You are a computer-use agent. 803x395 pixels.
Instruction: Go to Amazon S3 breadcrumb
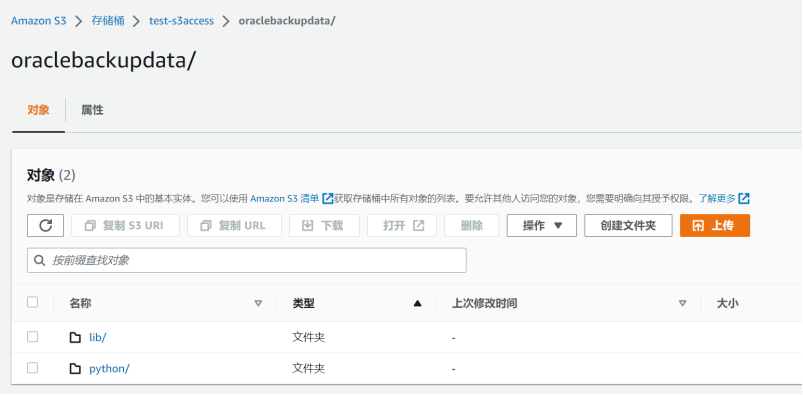click(39, 21)
